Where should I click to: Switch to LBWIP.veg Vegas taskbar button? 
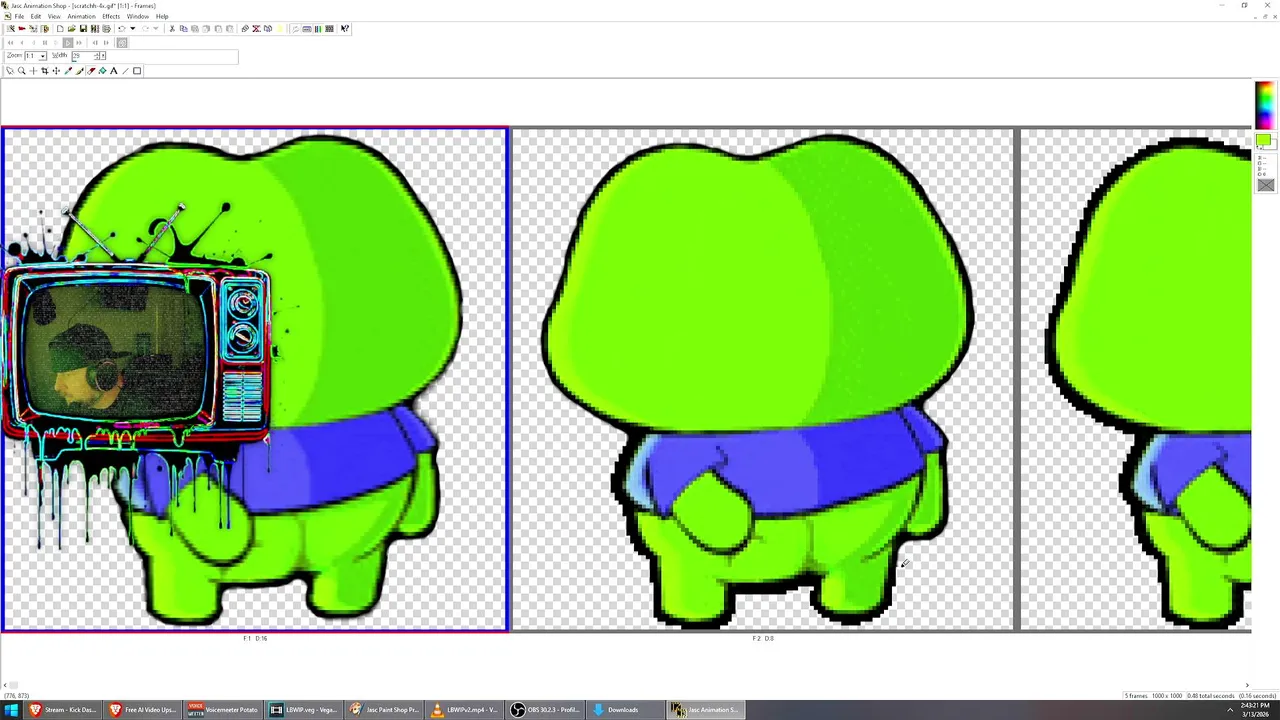304,710
